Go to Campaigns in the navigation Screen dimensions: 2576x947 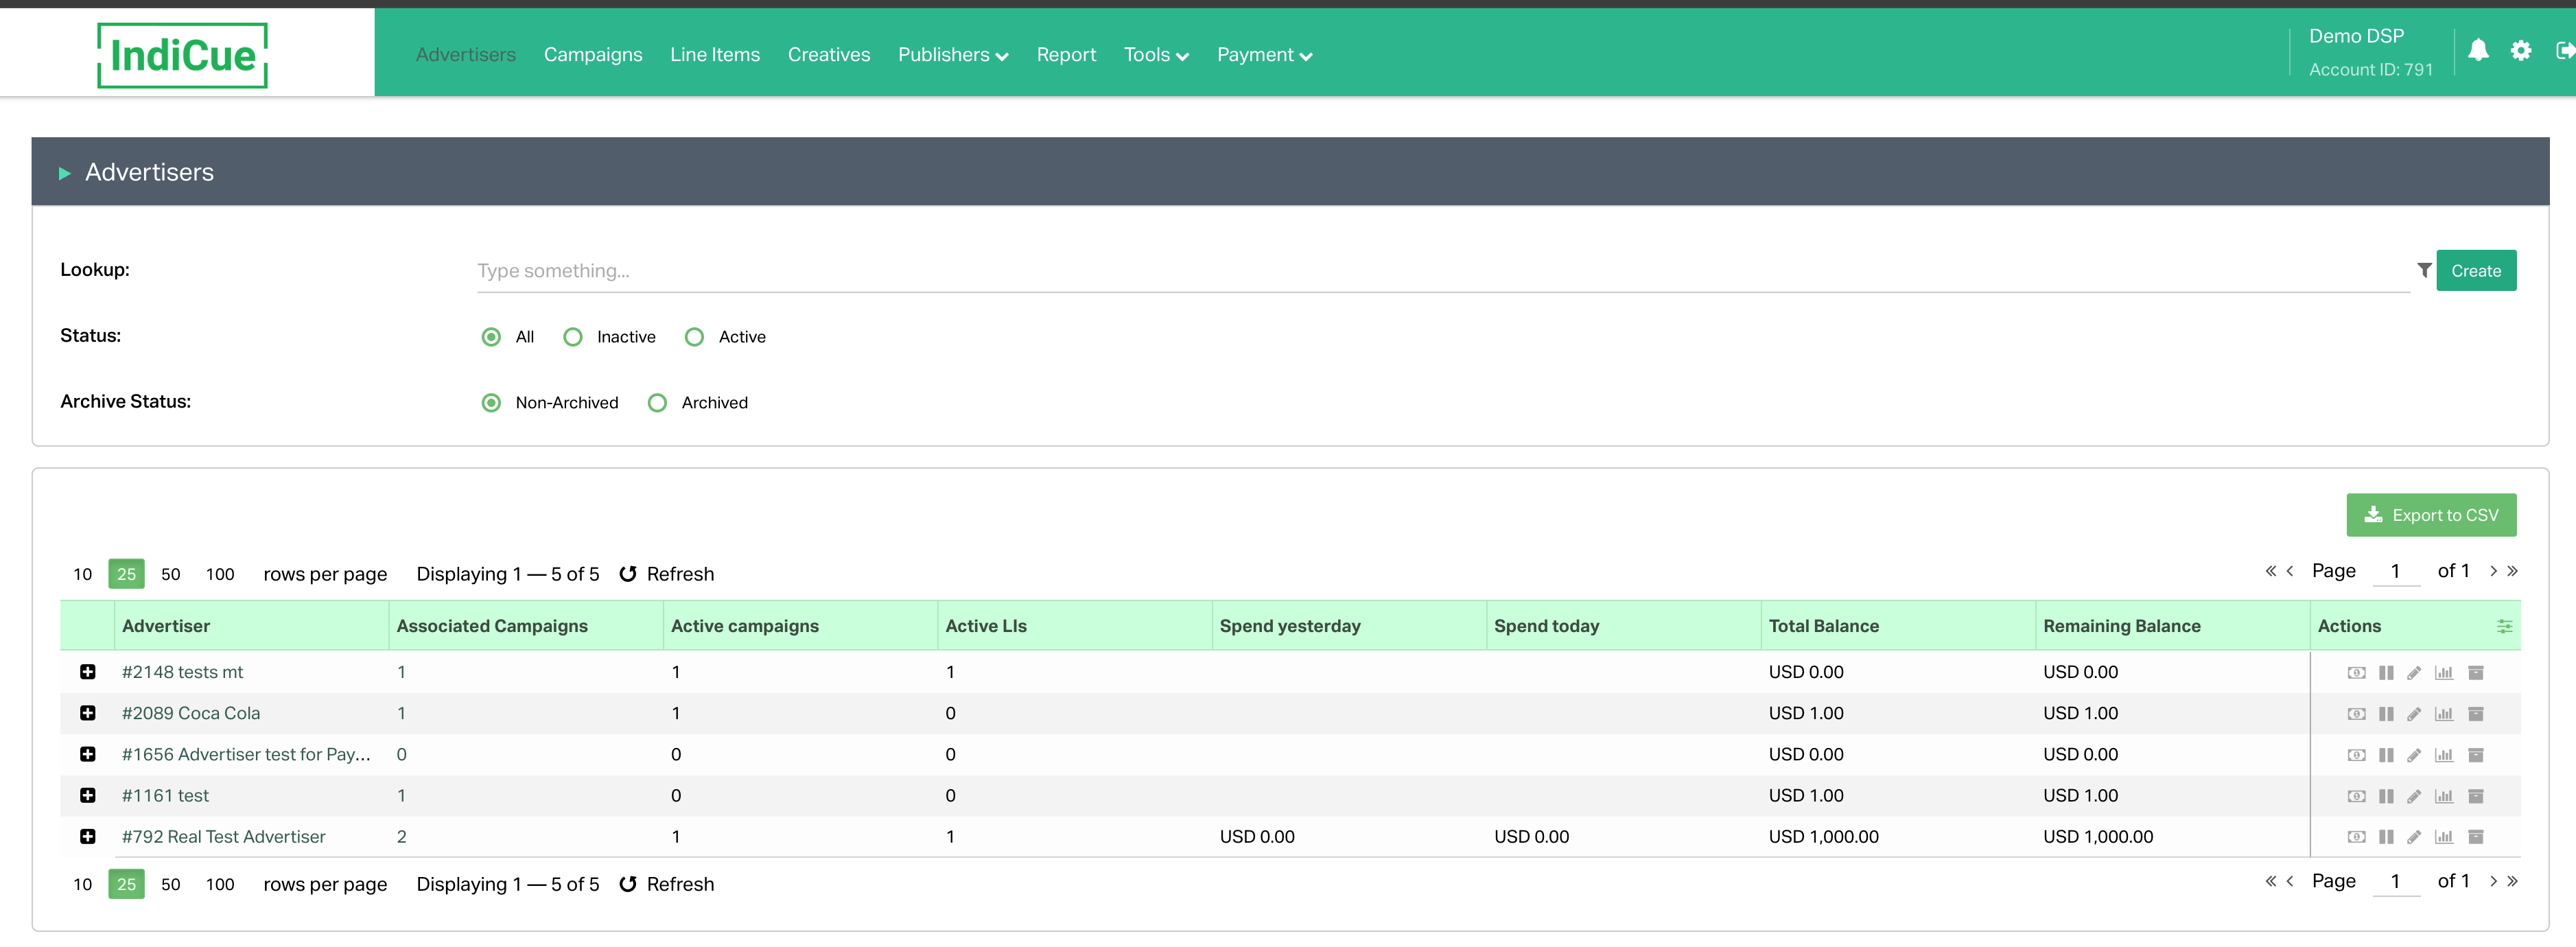(x=593, y=55)
